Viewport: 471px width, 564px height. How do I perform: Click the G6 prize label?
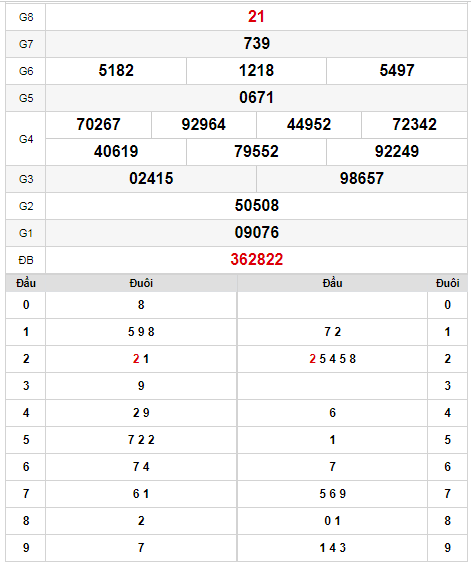pyautogui.click(x=26, y=71)
